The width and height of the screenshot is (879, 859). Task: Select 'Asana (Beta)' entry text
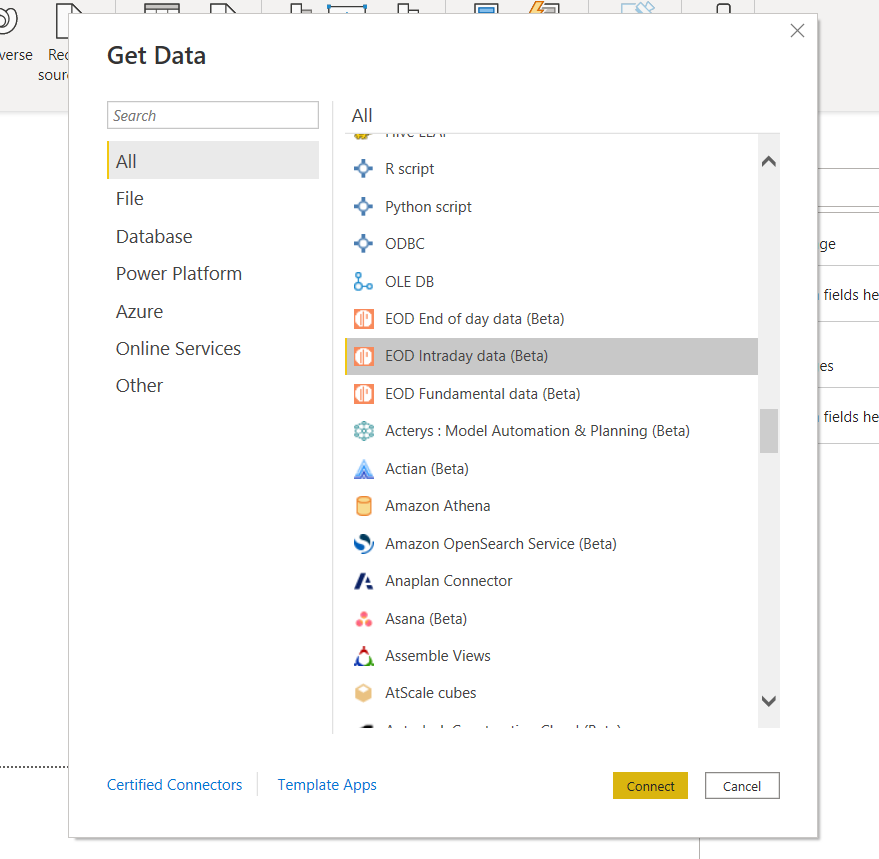(425, 618)
